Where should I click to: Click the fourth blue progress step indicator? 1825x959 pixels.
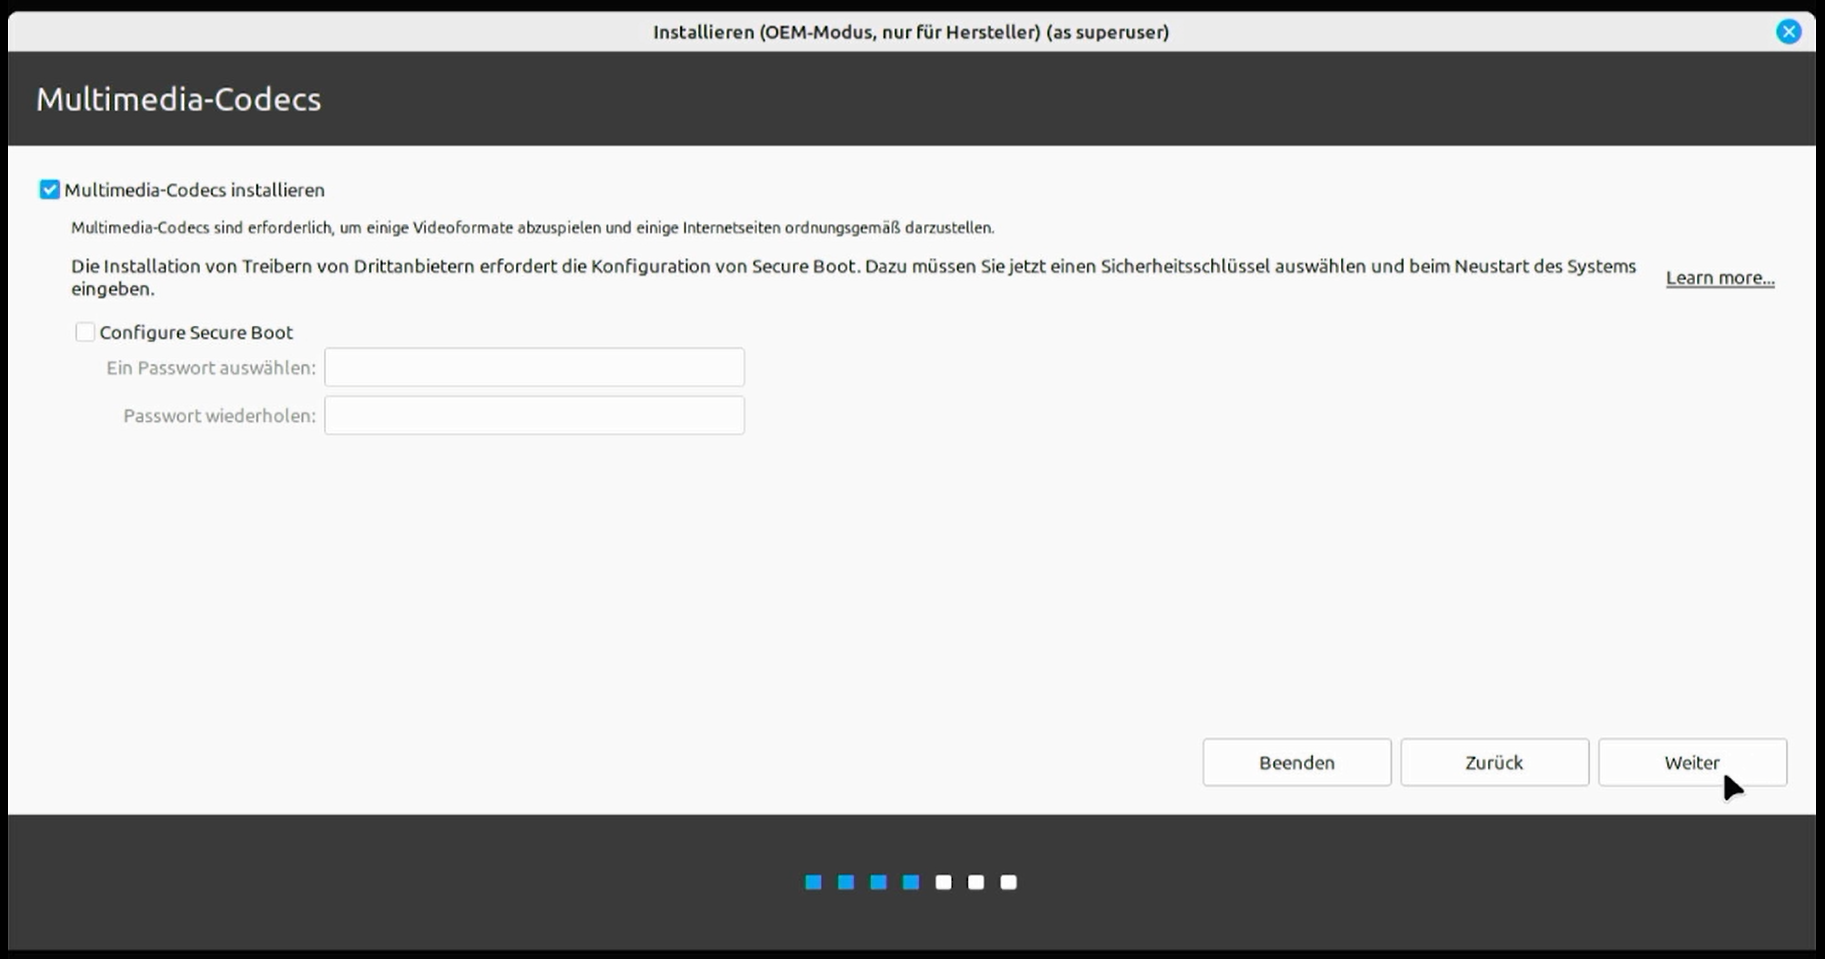[x=911, y=882]
